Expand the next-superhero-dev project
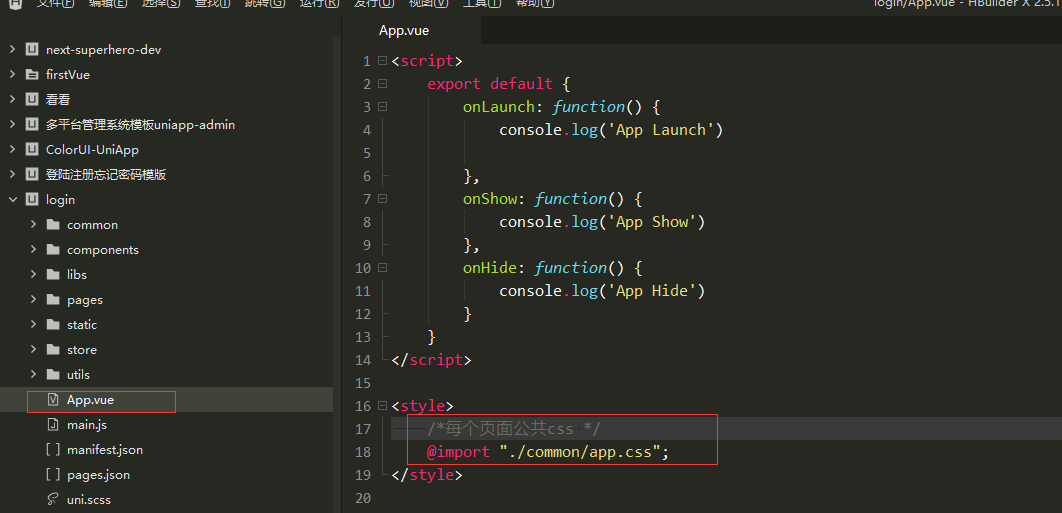 pos(12,49)
